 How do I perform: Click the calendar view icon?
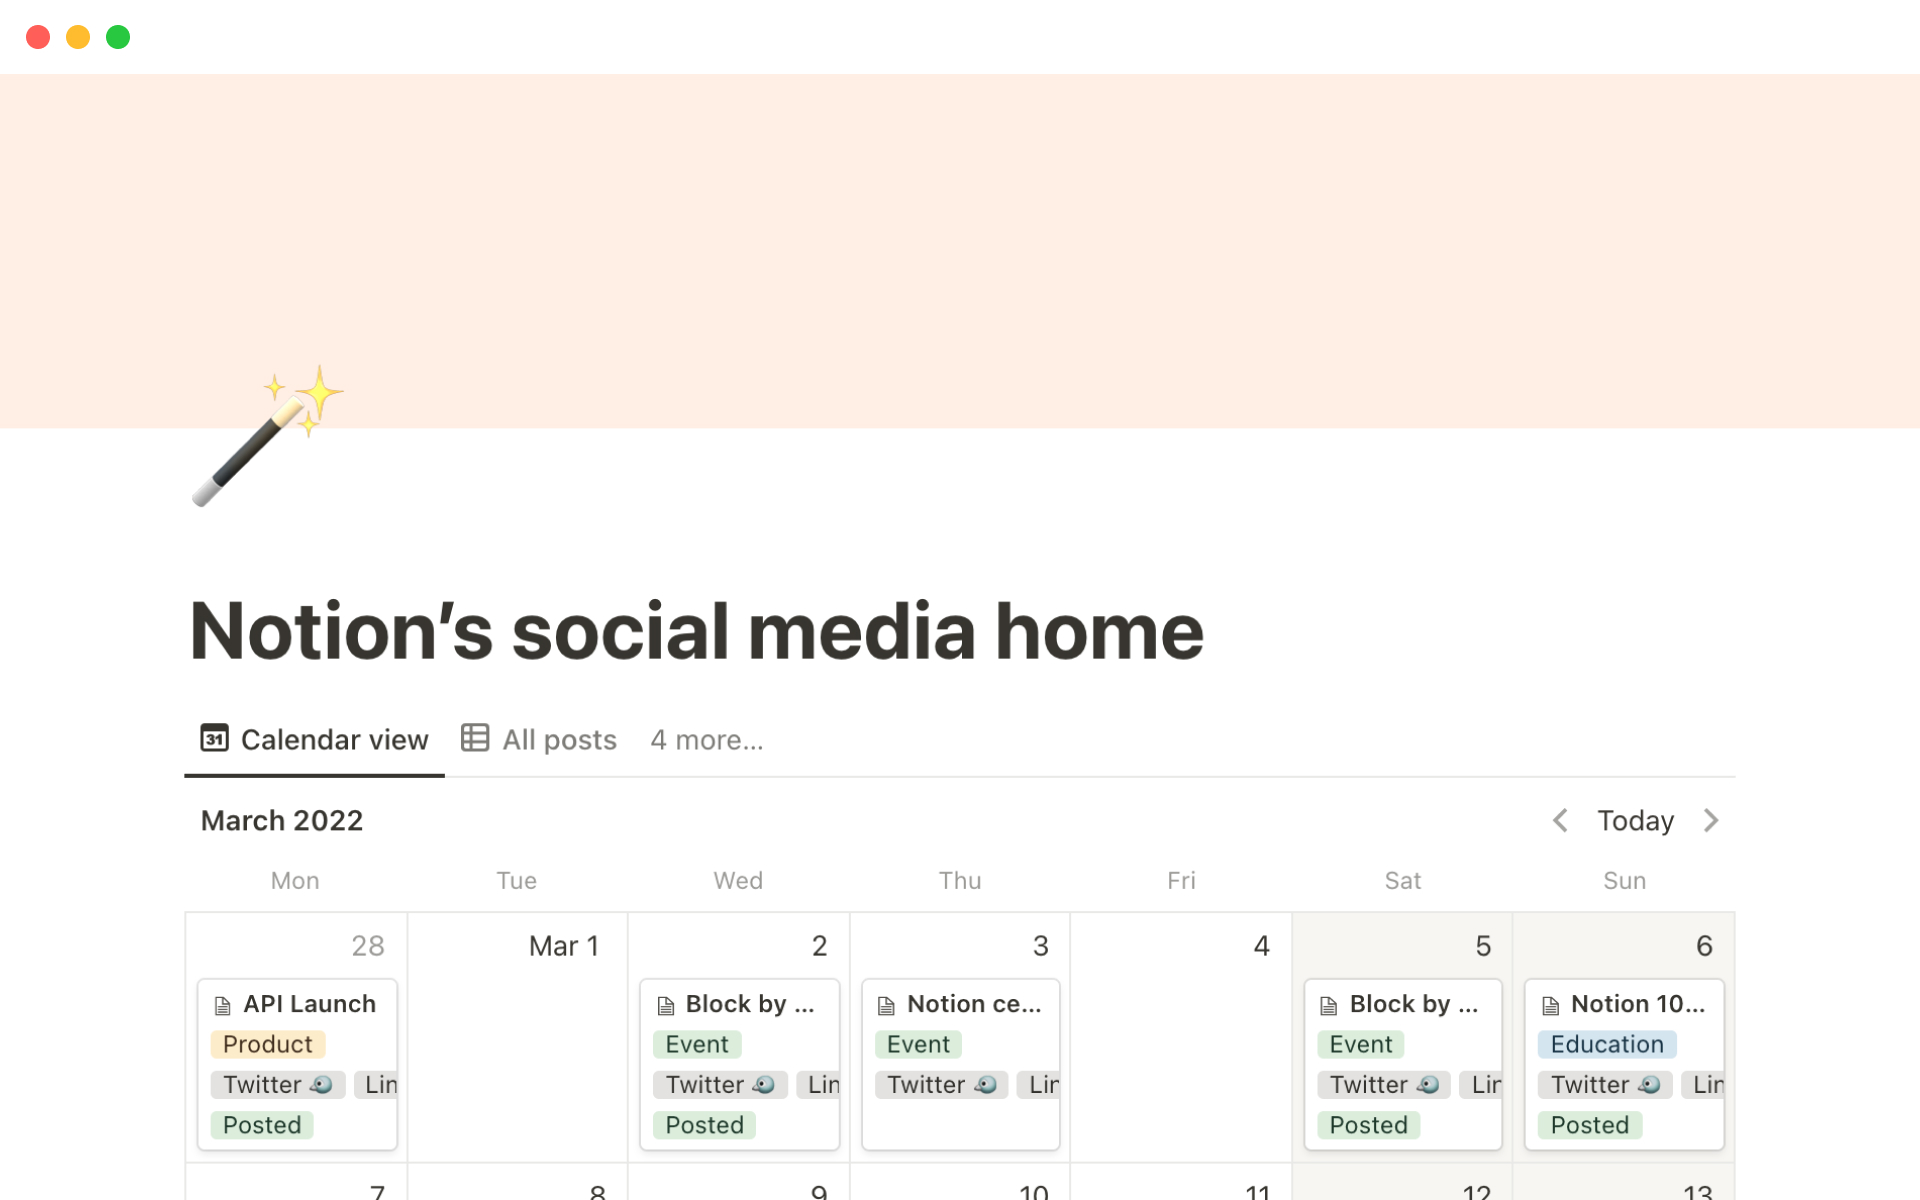point(214,738)
